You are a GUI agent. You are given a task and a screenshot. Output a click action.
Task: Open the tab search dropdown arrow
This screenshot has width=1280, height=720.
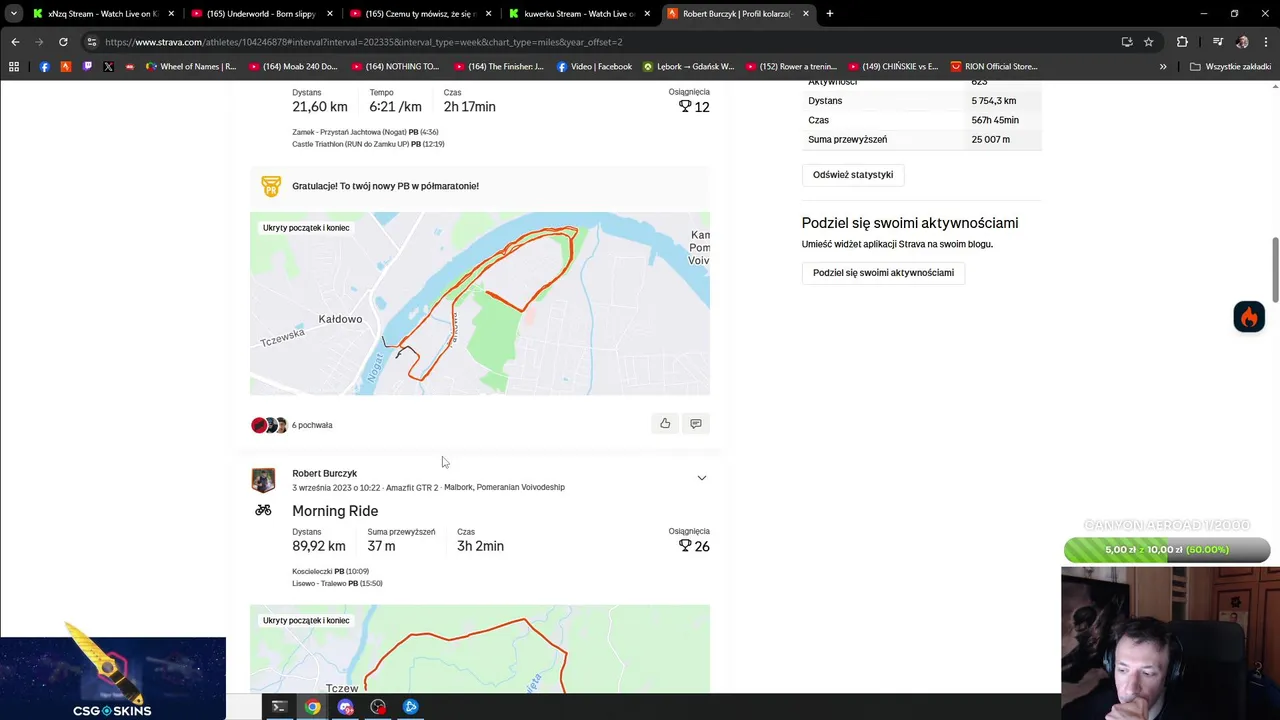pos(14,14)
